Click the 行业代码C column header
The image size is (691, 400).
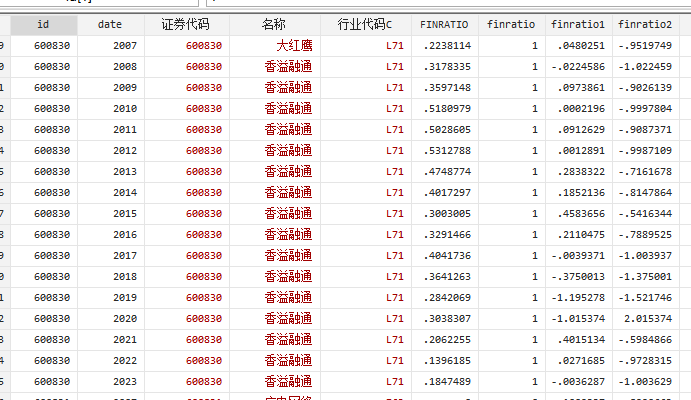[365, 24]
